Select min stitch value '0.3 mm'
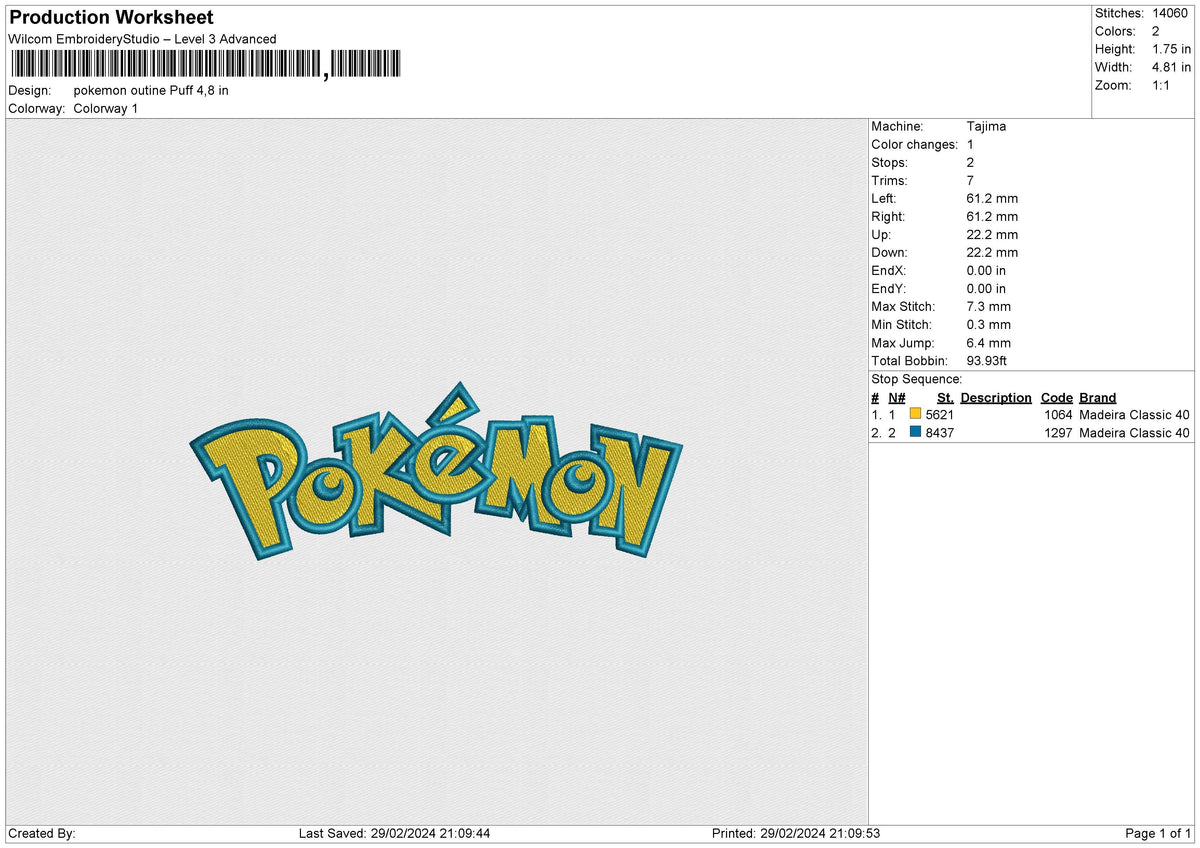The width and height of the screenshot is (1200, 848). (989, 324)
